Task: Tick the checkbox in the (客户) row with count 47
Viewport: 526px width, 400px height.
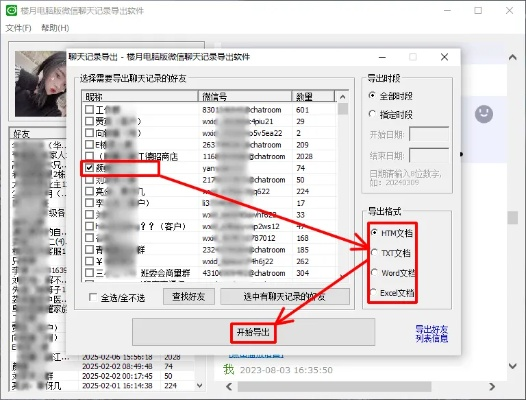Action: (x=89, y=226)
